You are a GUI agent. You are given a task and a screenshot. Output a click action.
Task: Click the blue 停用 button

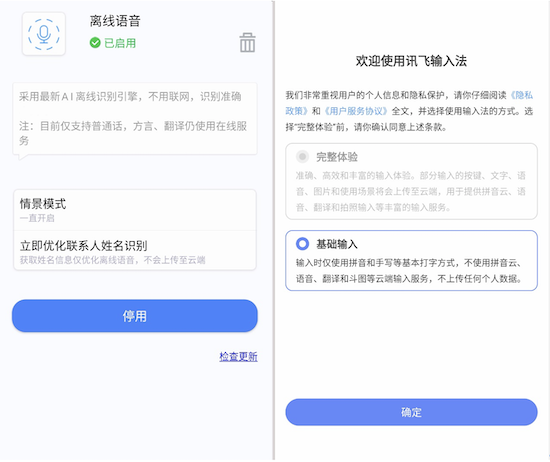[x=135, y=316]
